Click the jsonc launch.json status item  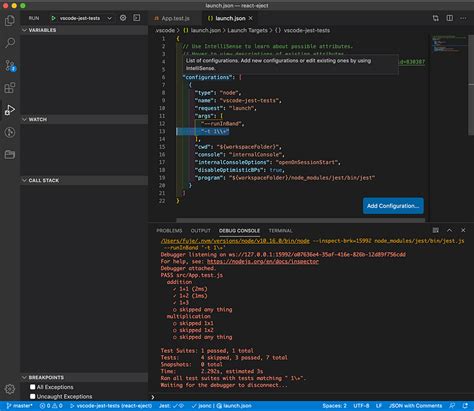point(221,406)
